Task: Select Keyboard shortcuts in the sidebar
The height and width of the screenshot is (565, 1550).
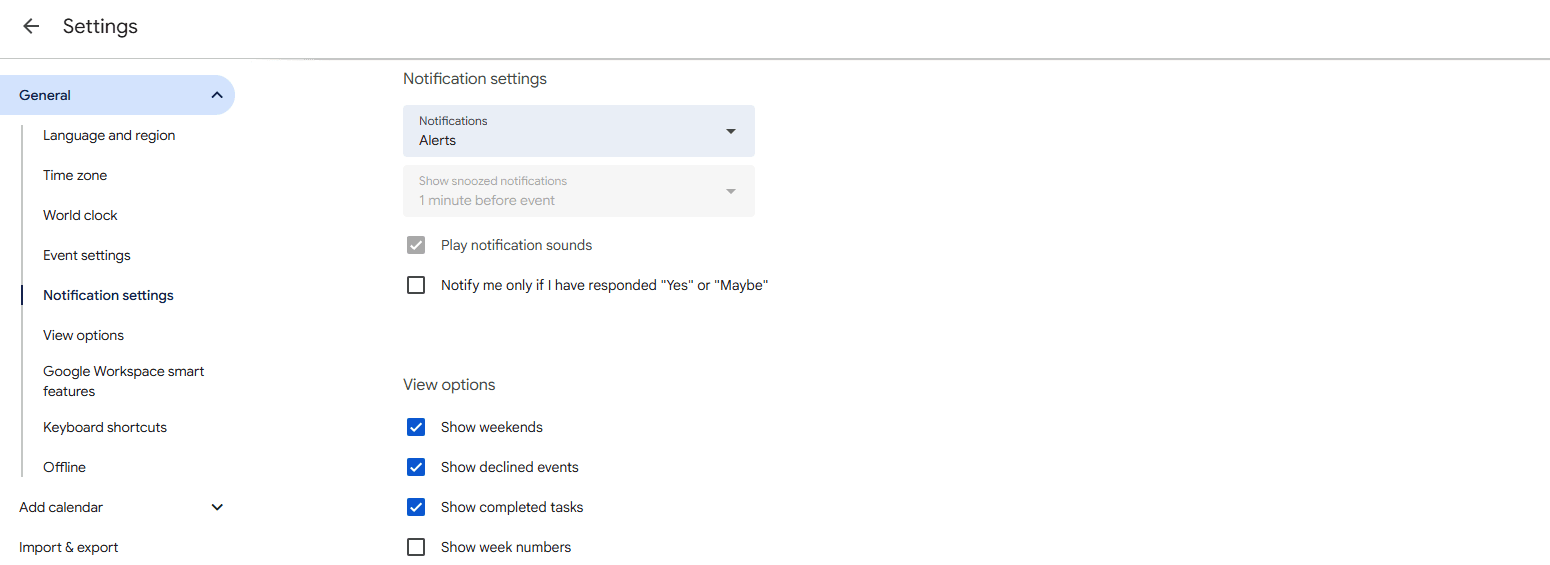Action: pyautogui.click(x=105, y=427)
